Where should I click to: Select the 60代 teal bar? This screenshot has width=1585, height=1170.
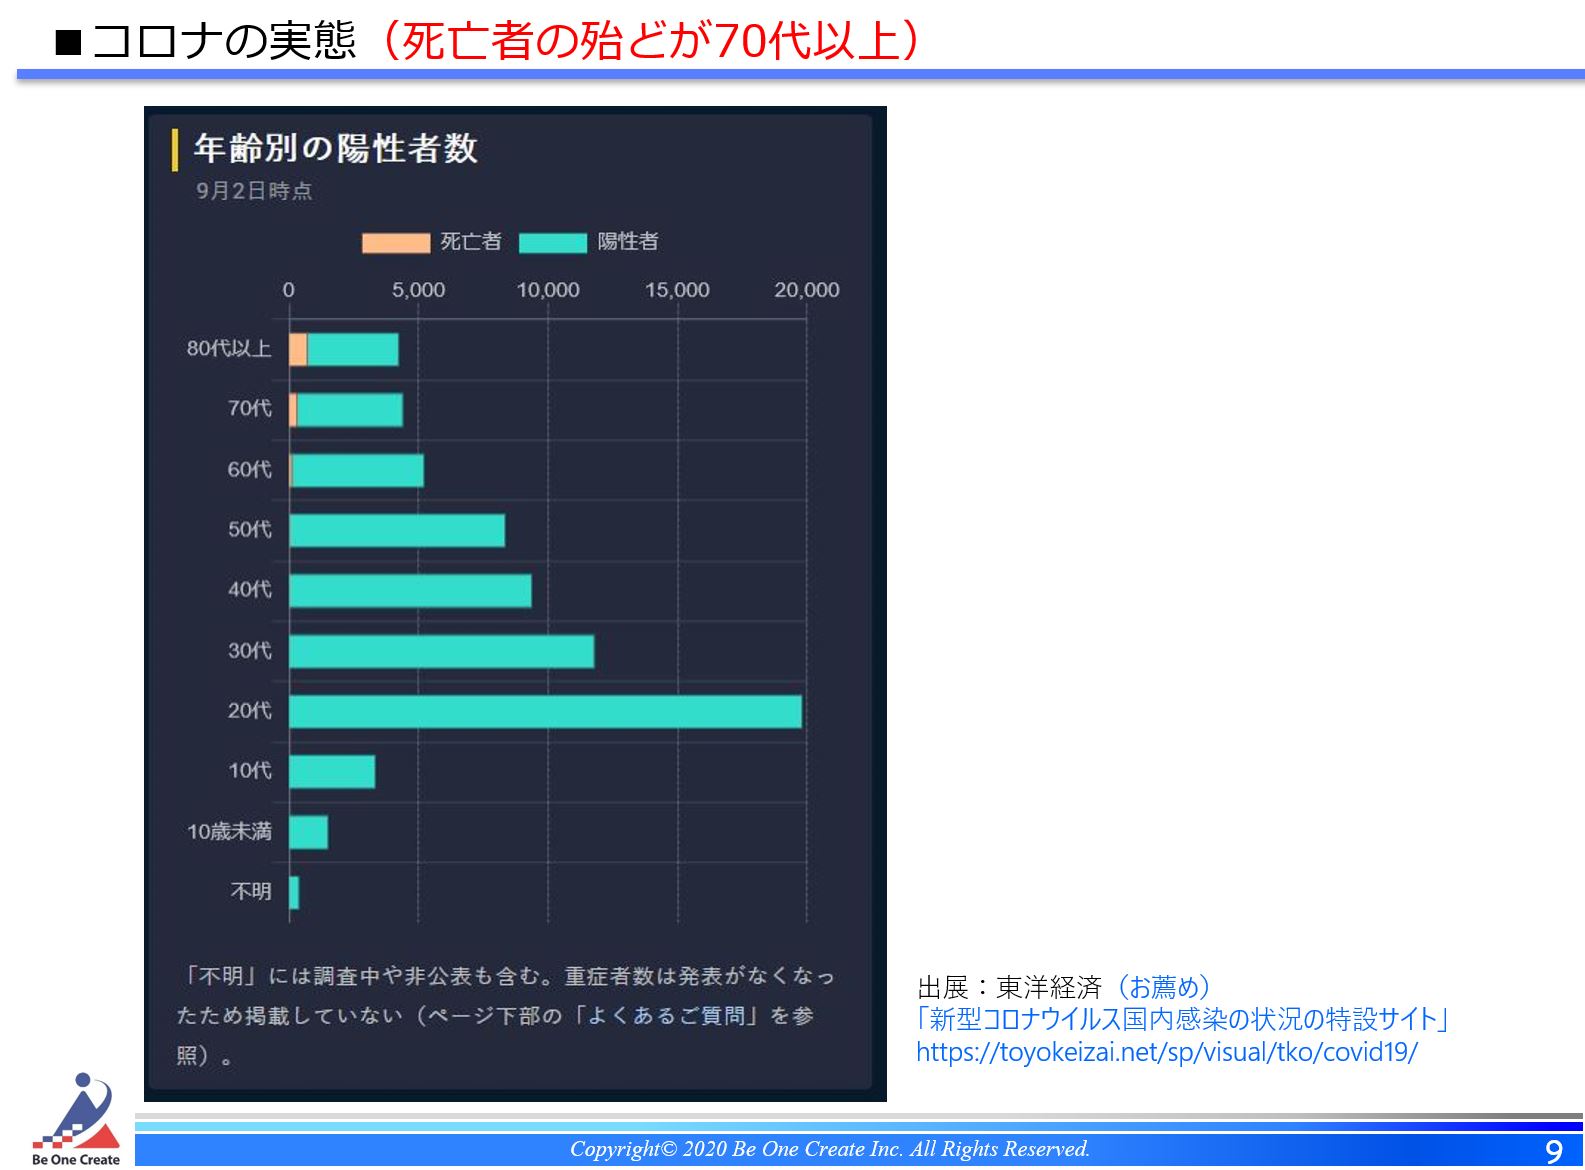click(x=358, y=470)
